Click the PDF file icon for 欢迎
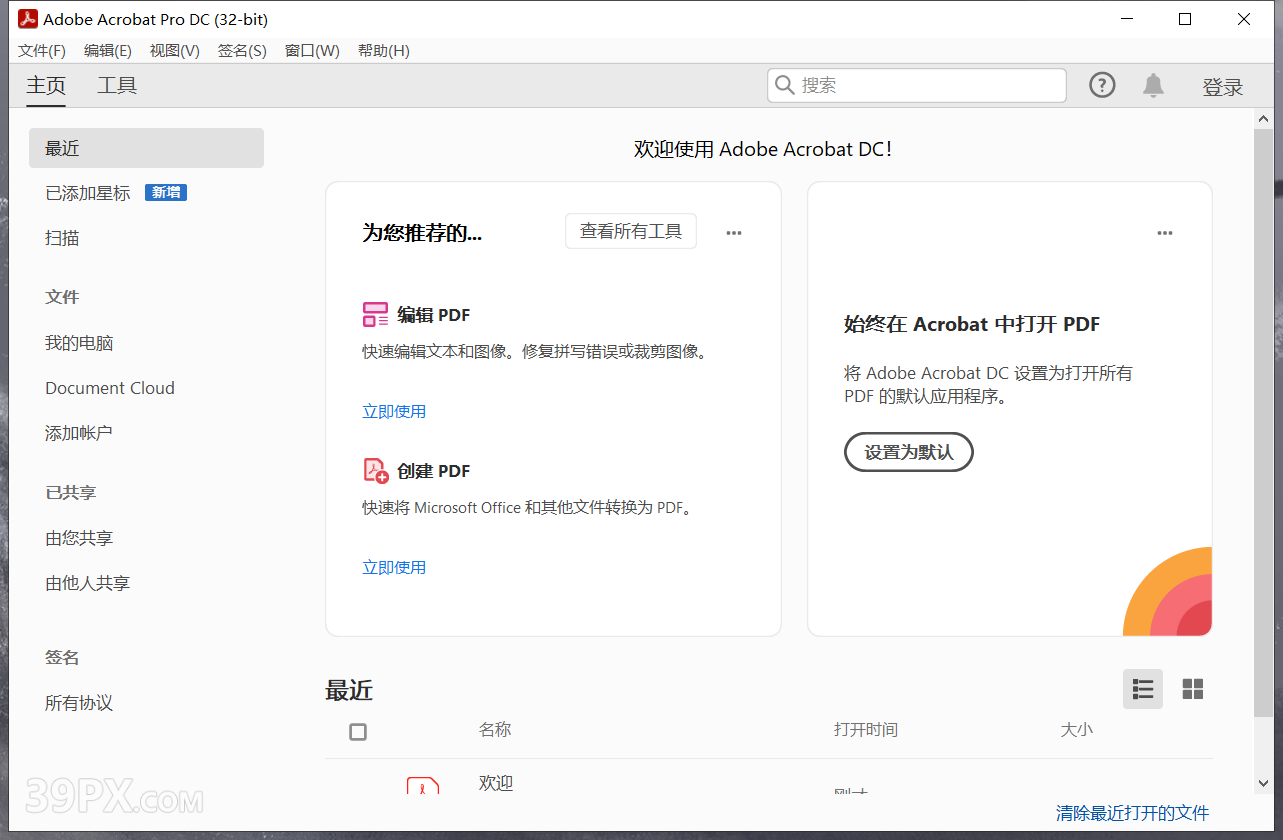Viewport: 1283px width, 840px height. tap(423, 786)
